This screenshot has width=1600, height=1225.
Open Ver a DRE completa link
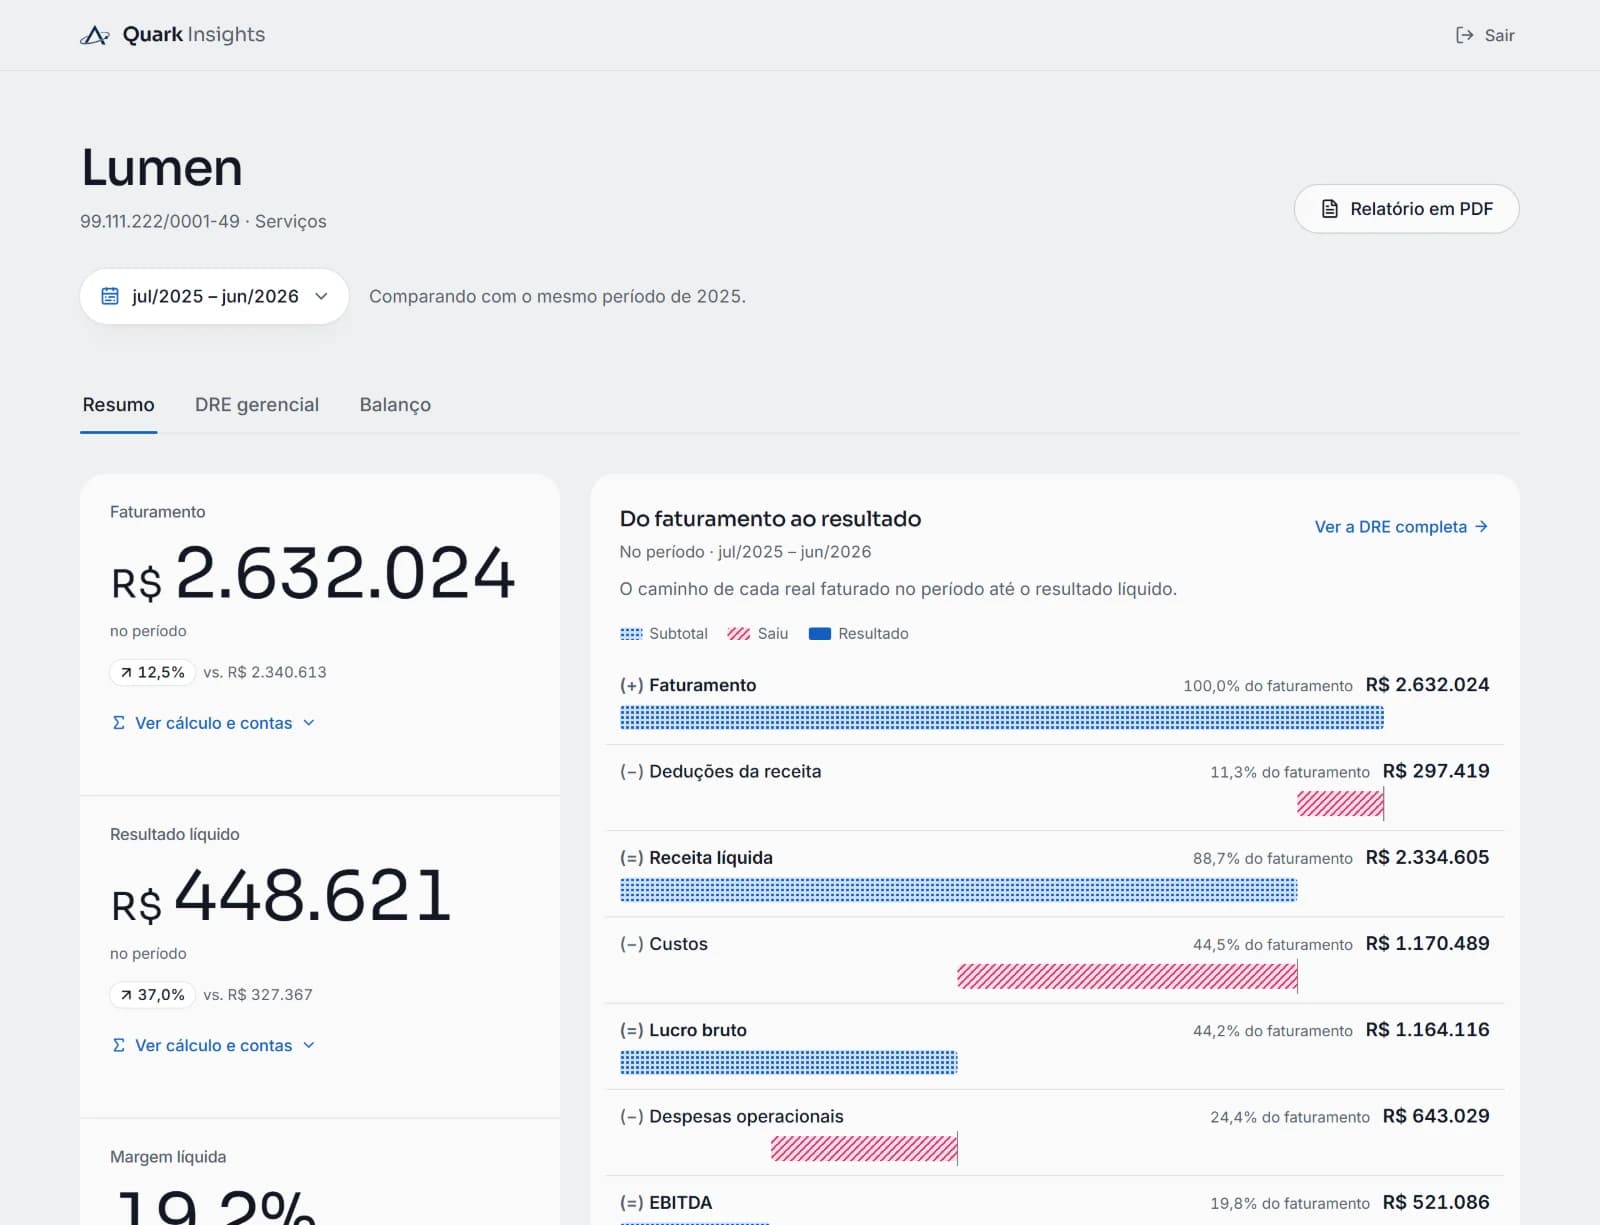(1401, 526)
